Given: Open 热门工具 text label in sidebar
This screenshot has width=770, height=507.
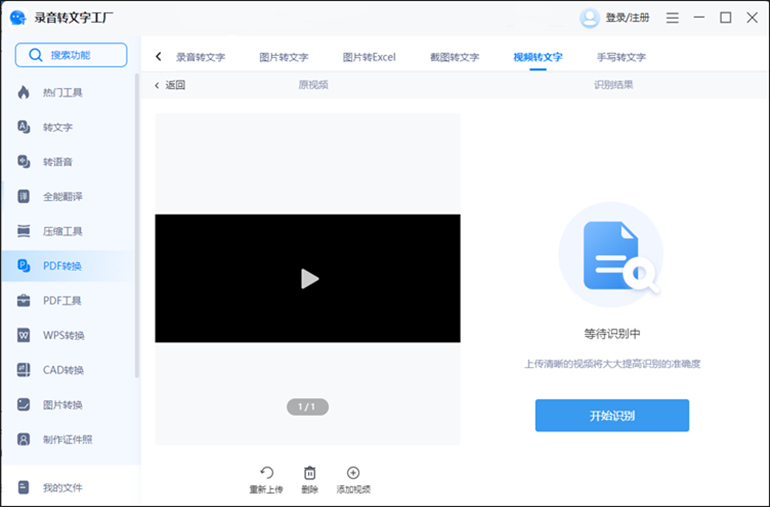Looking at the screenshot, I should point(62,92).
